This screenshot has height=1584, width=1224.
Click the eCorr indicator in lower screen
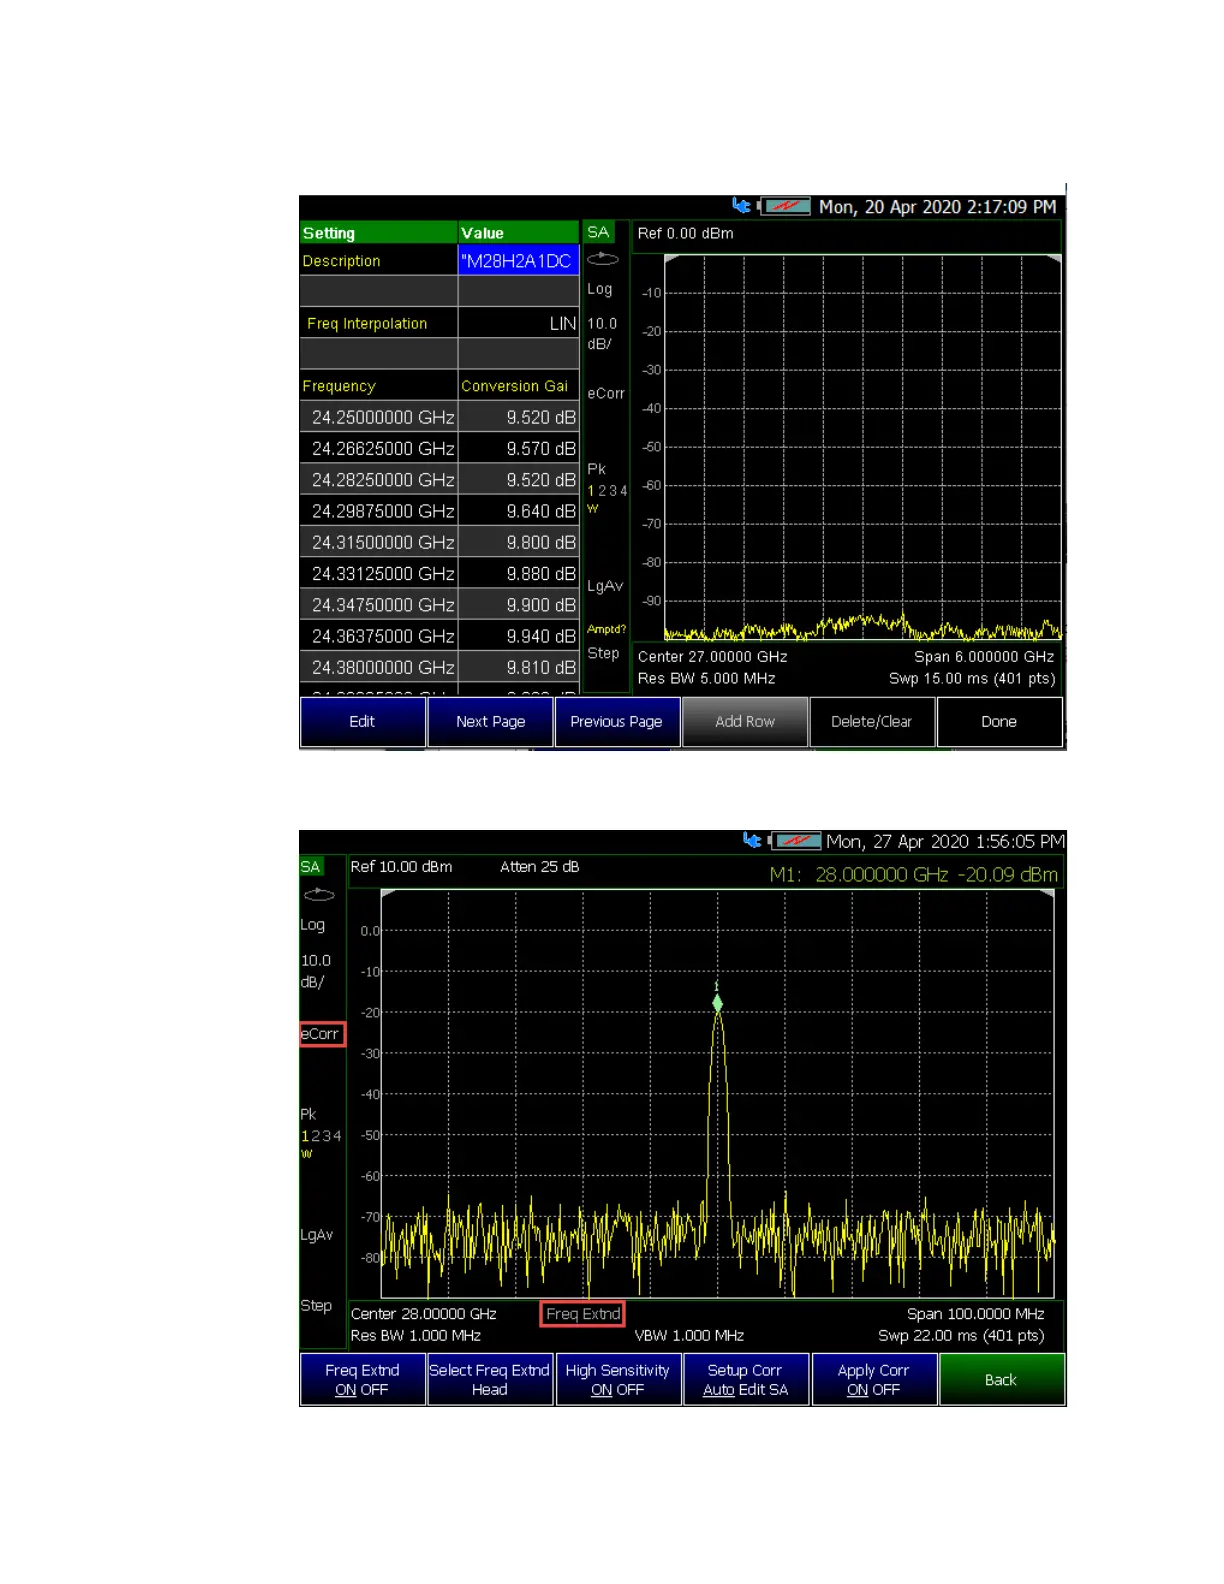pyautogui.click(x=321, y=1034)
